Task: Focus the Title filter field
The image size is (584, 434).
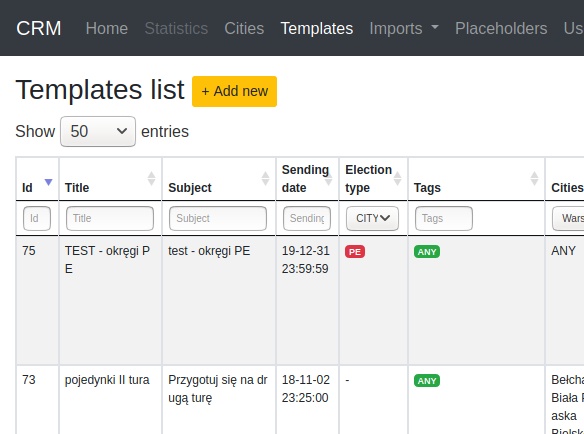Action: click(x=110, y=218)
